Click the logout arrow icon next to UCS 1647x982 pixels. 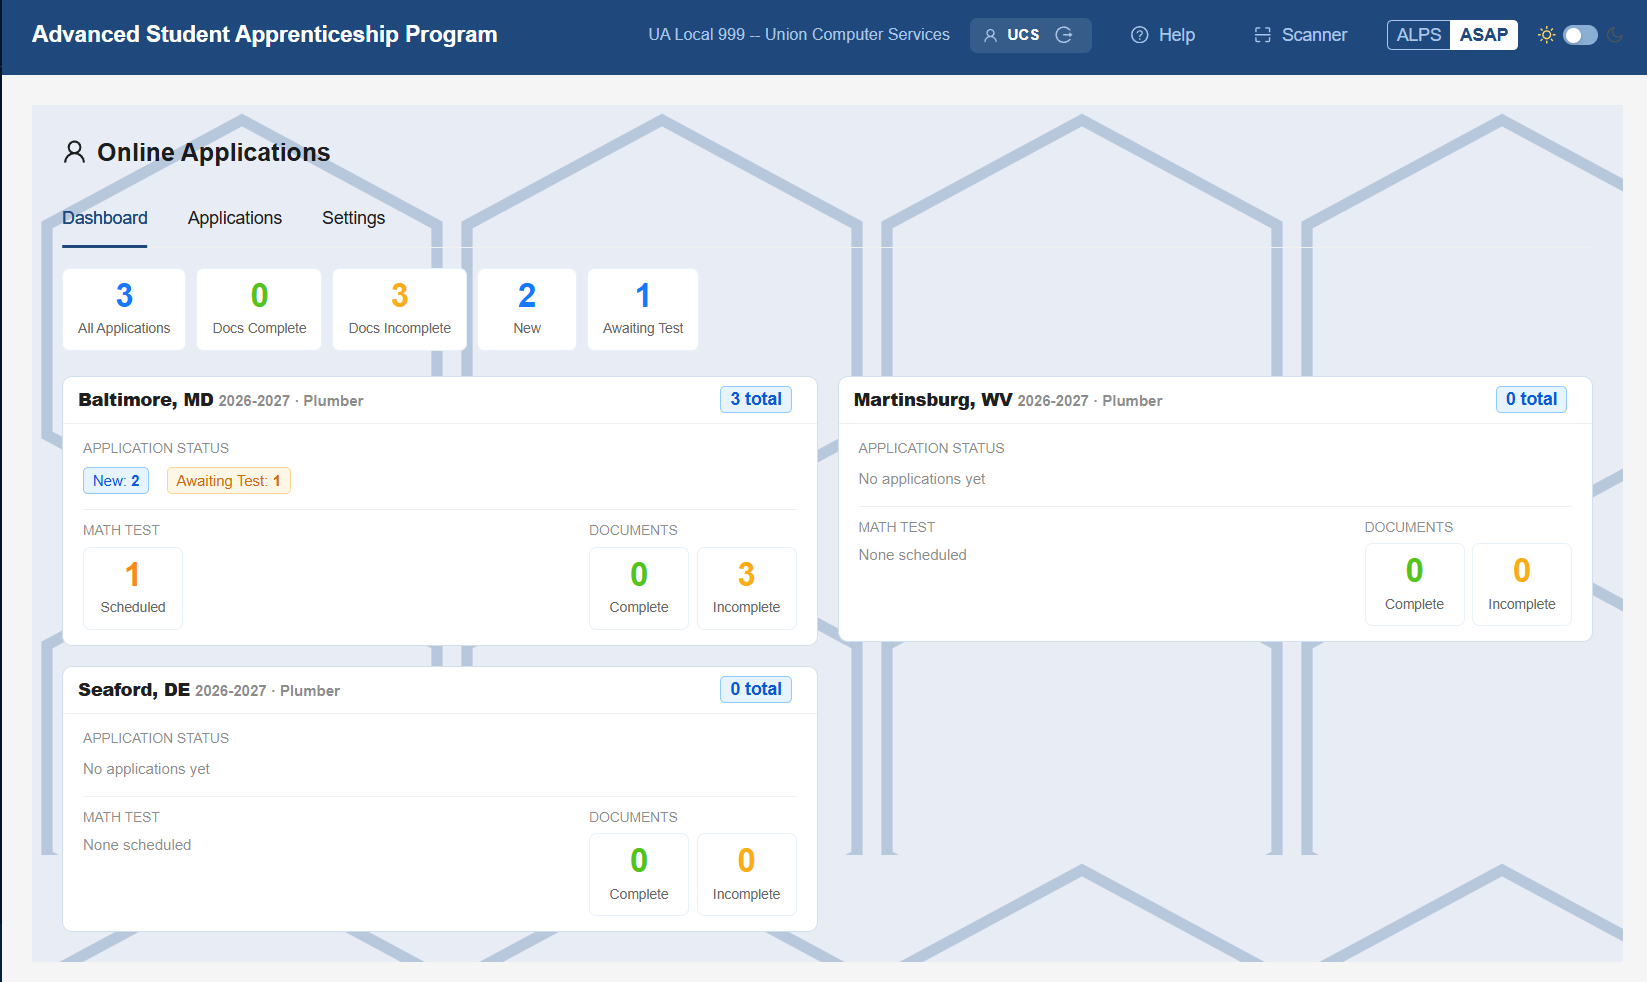pyautogui.click(x=1064, y=35)
